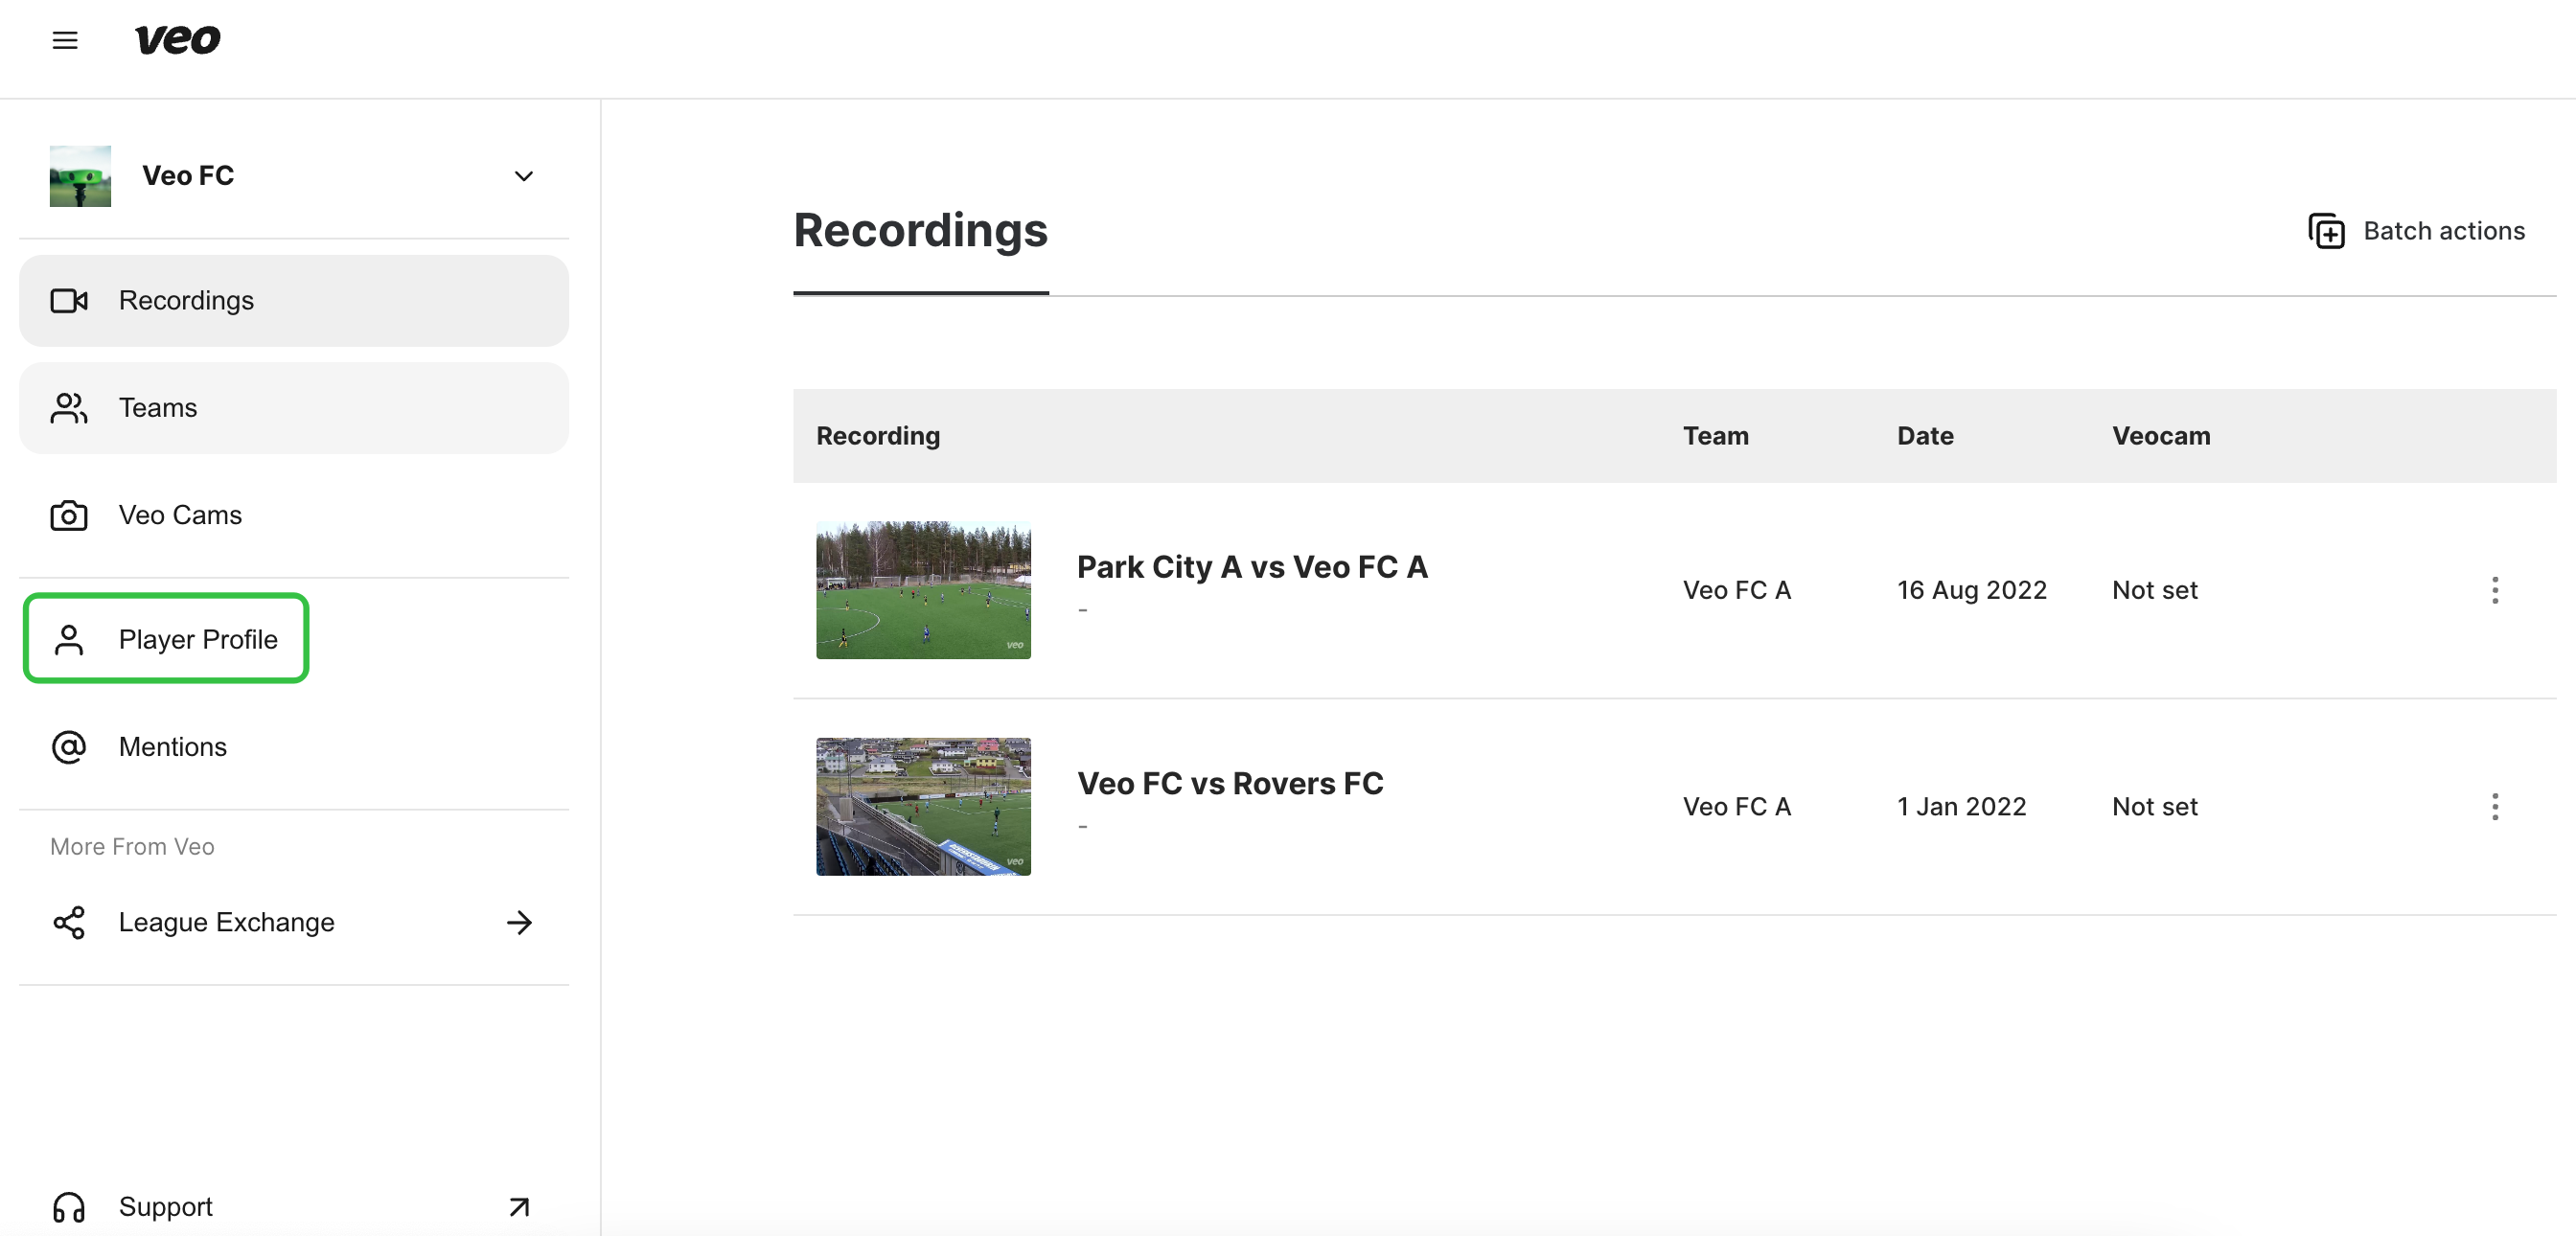Open League Exchange link
This screenshot has height=1236, width=2576.
pos(294,922)
